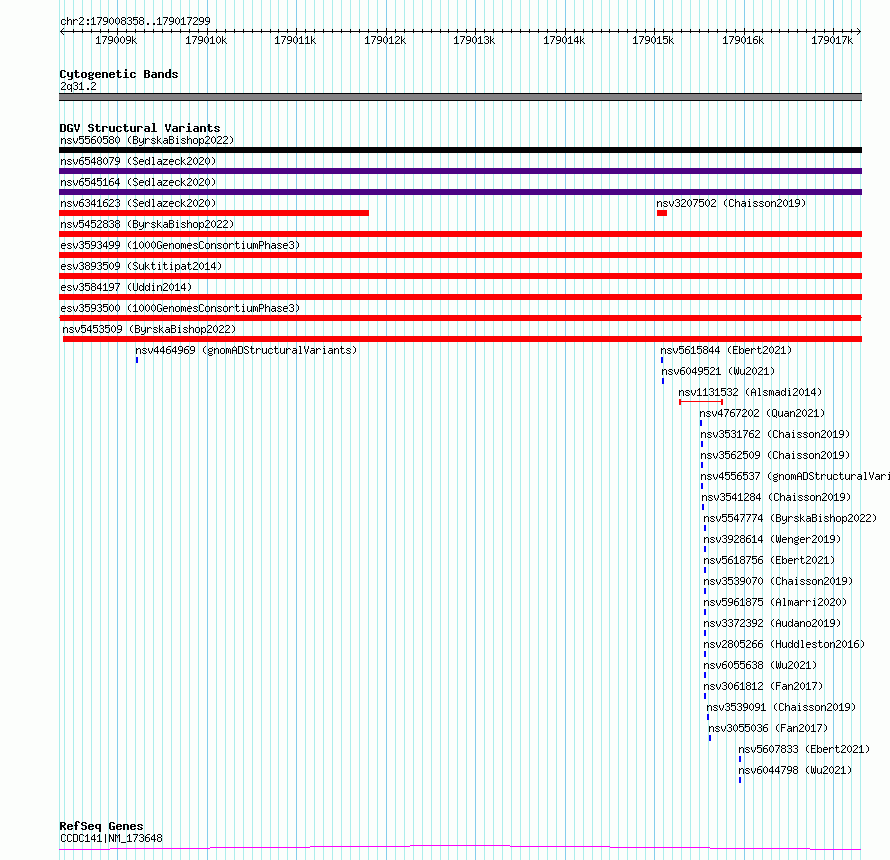
Task: Open nsv3055036 (Fan2017) label
Action: pyautogui.click(x=768, y=728)
